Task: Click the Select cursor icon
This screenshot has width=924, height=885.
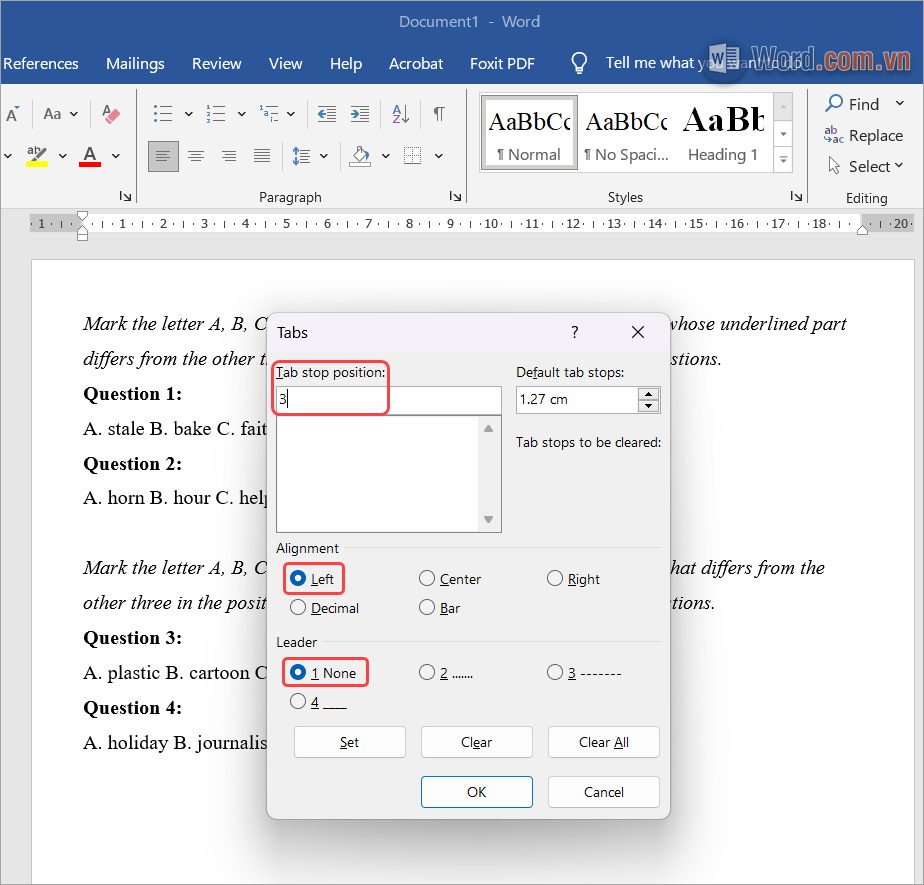Action: point(834,166)
